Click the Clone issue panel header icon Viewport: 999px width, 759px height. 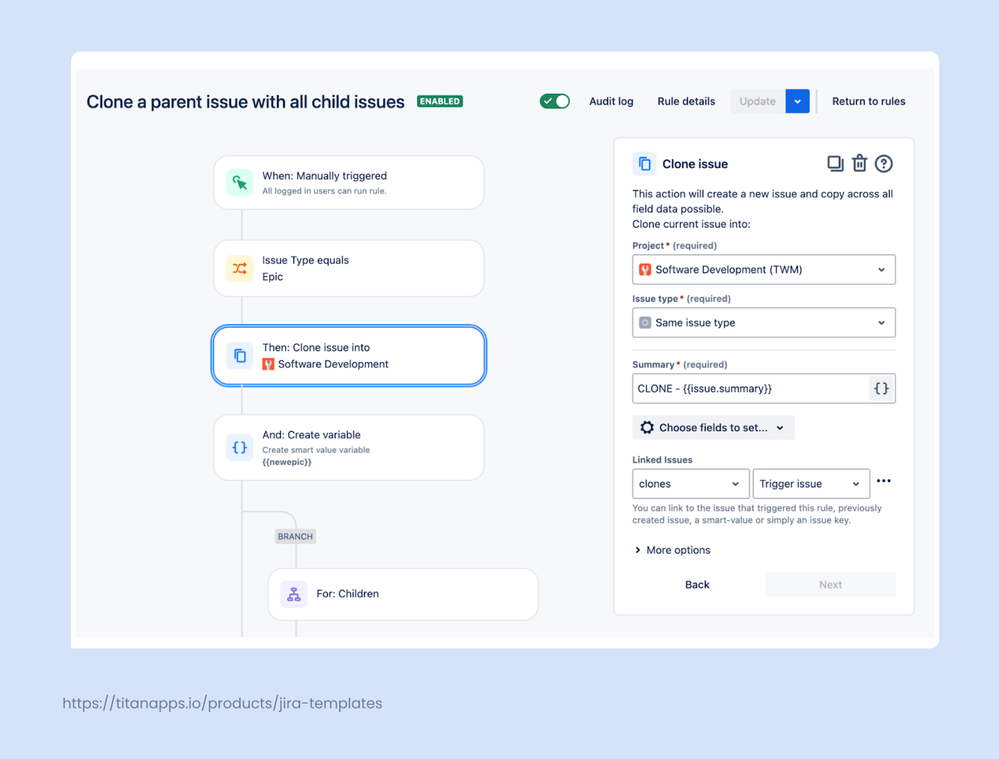click(x=644, y=164)
